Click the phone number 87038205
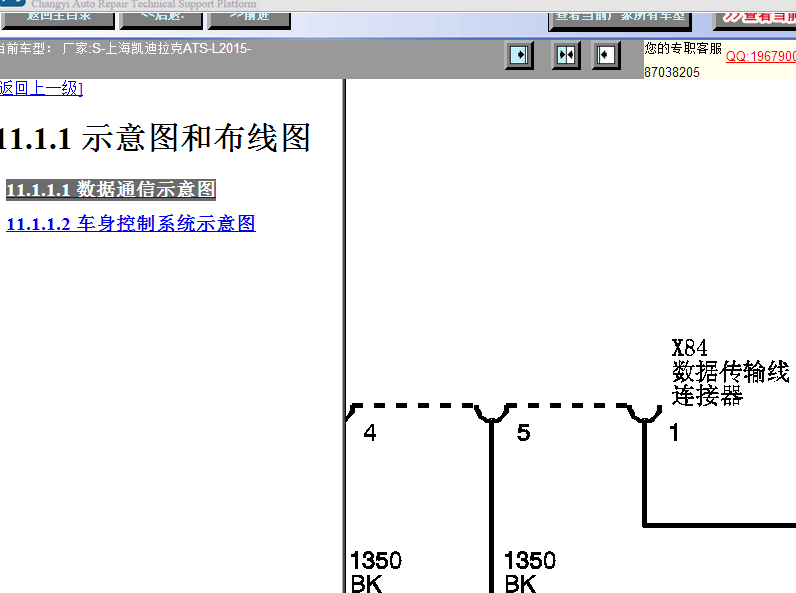This screenshot has height=593, width=796. (672, 72)
